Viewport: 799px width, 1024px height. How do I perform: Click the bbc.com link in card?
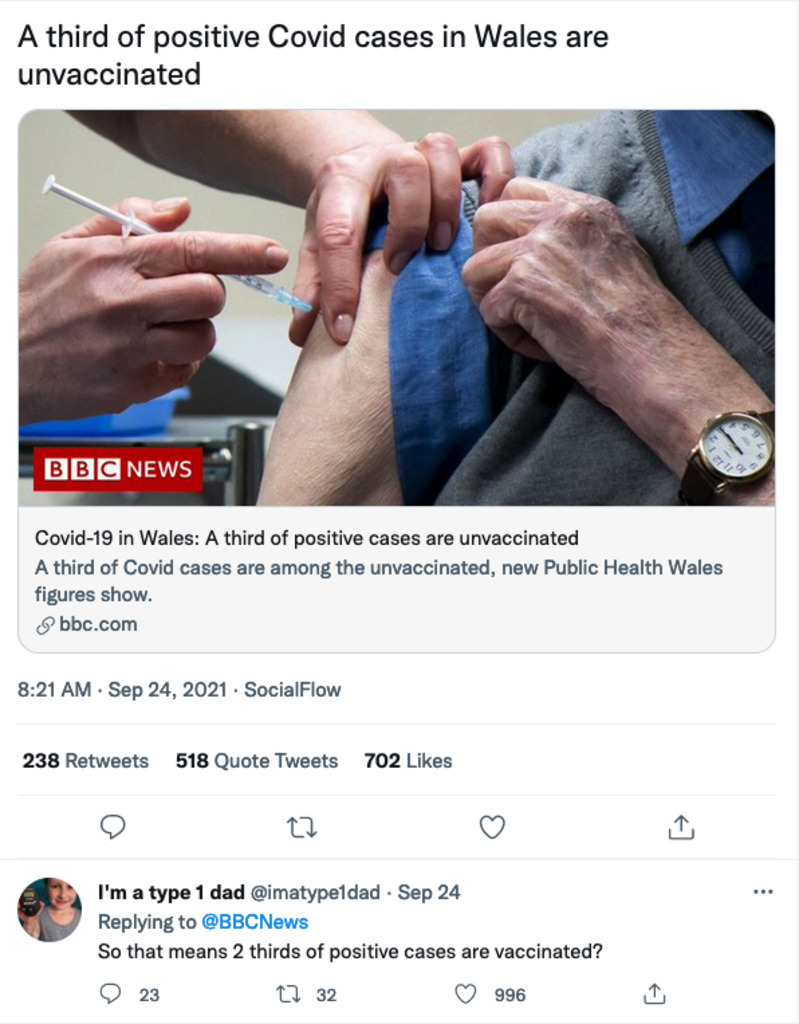click(x=97, y=625)
